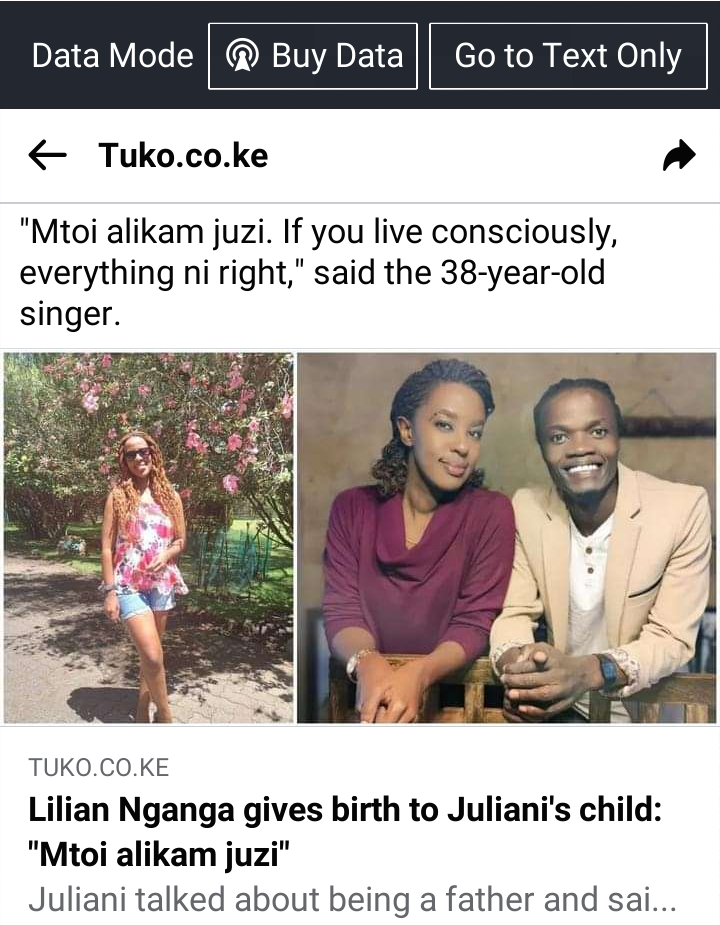Tap the Mtoi alikam juzi post text
720x925 pixels.
319,273
